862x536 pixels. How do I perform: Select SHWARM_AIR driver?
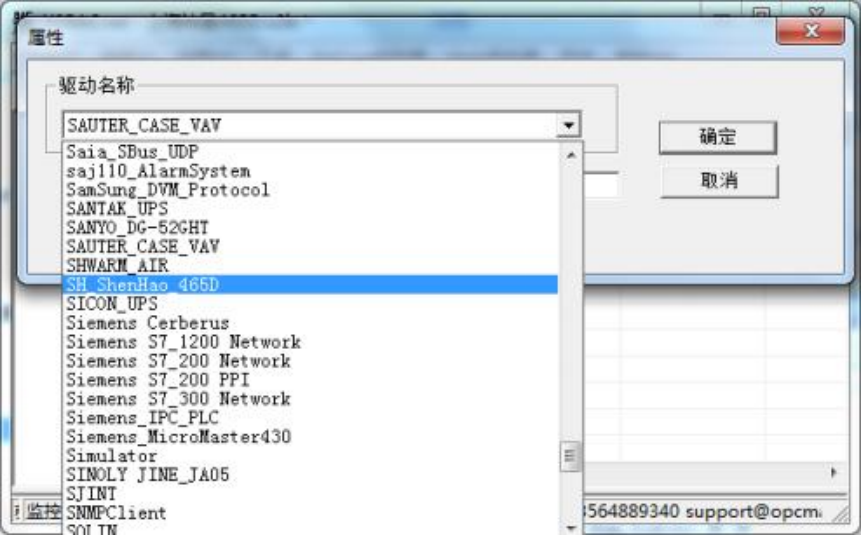coord(311,266)
